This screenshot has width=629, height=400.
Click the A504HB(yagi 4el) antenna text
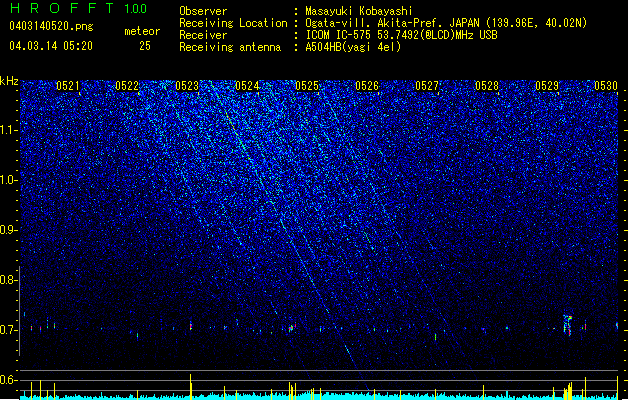point(353,47)
